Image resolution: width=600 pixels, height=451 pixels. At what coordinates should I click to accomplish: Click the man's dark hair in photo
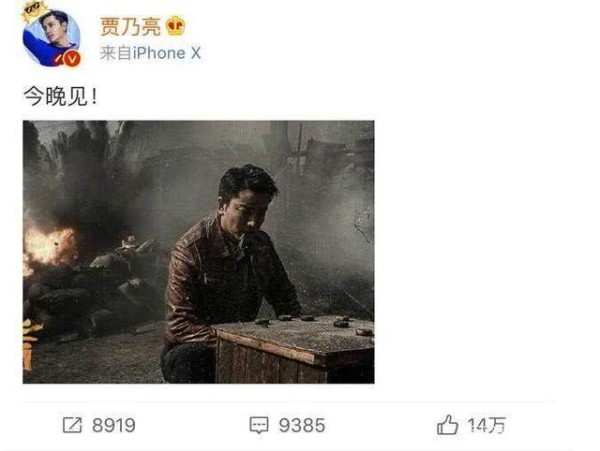(x=247, y=182)
